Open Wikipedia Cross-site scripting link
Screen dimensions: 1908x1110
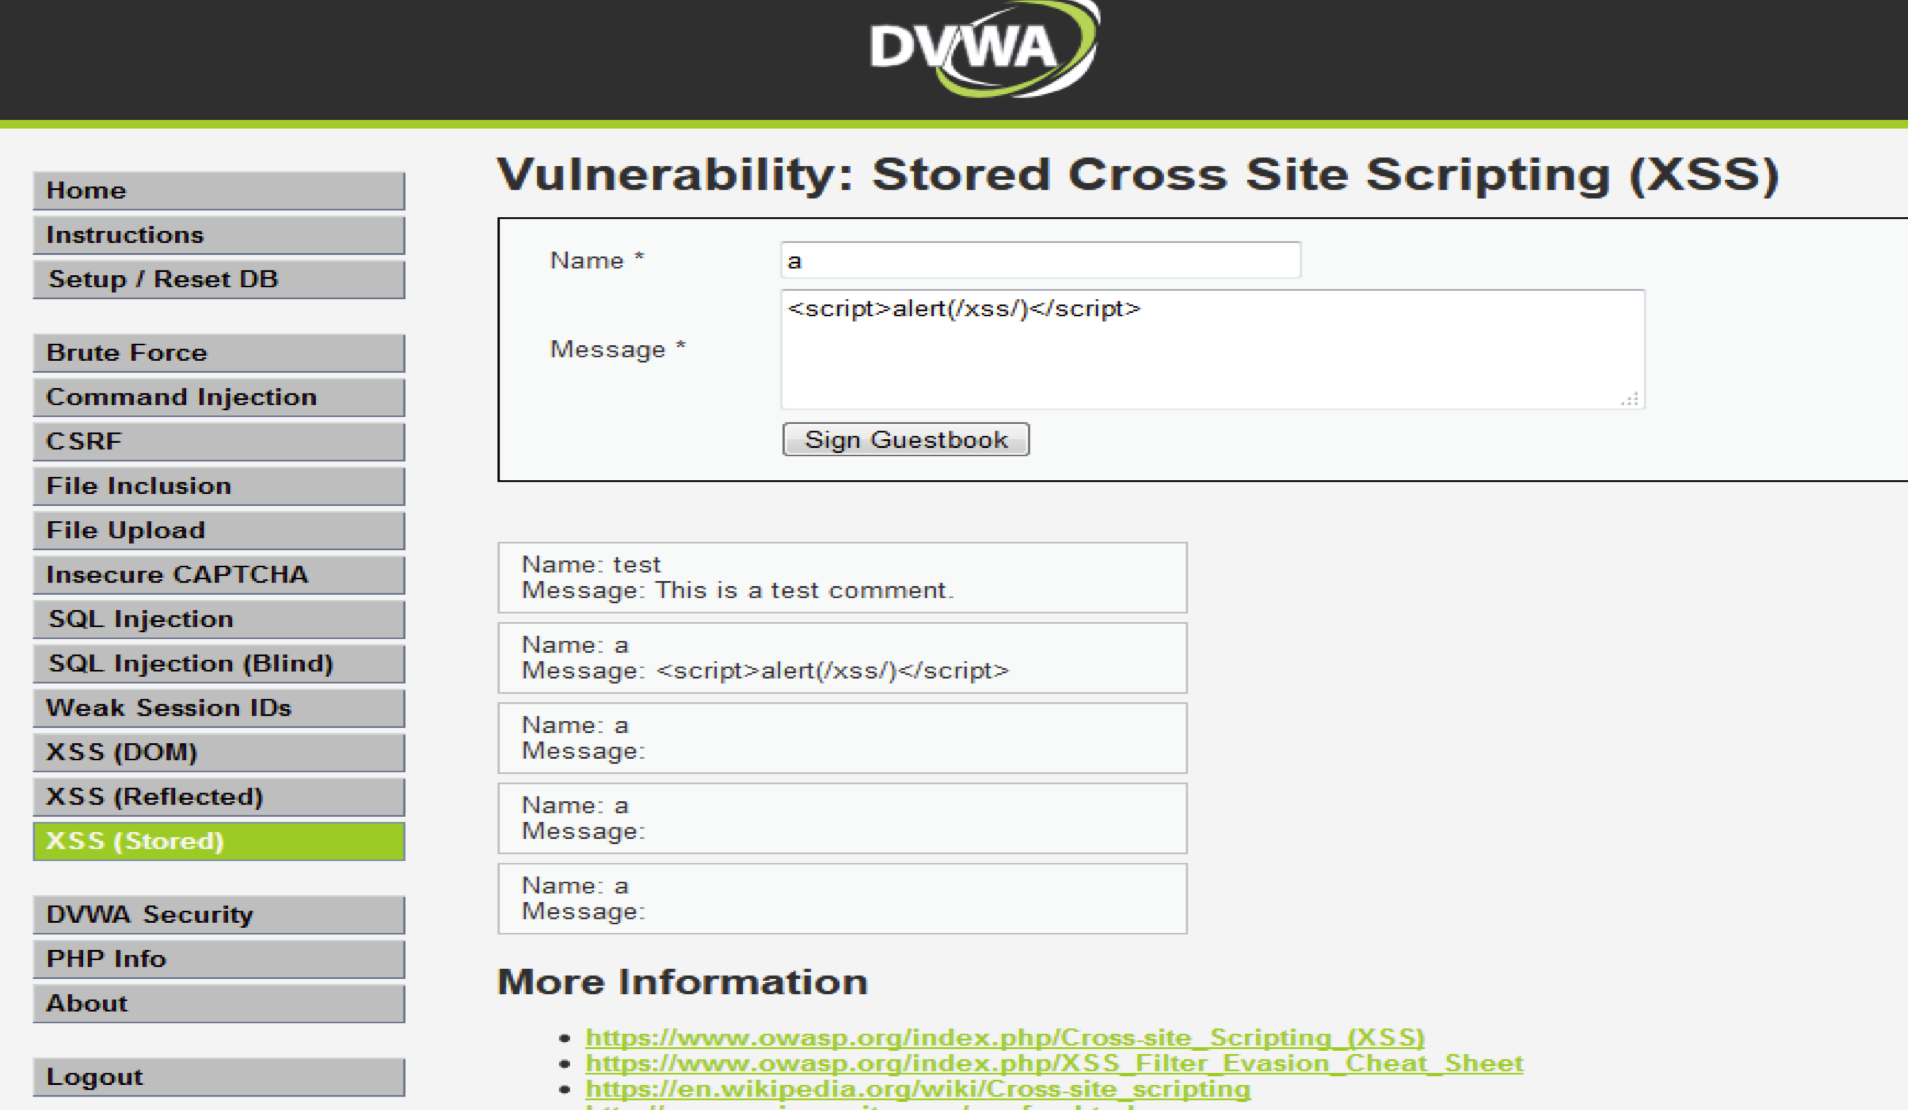tap(918, 1089)
